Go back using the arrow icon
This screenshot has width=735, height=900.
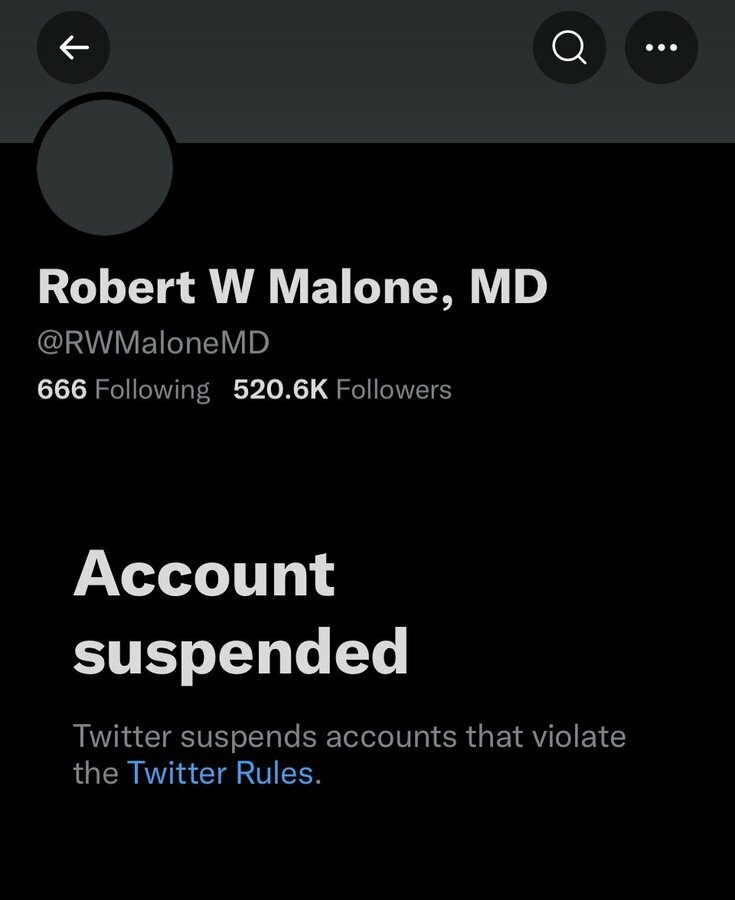pos(73,47)
